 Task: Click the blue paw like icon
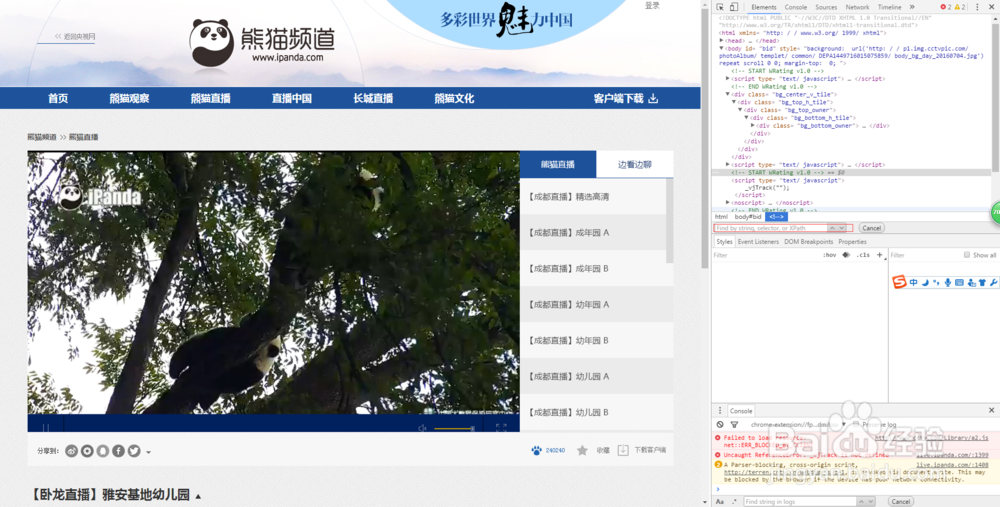point(536,450)
